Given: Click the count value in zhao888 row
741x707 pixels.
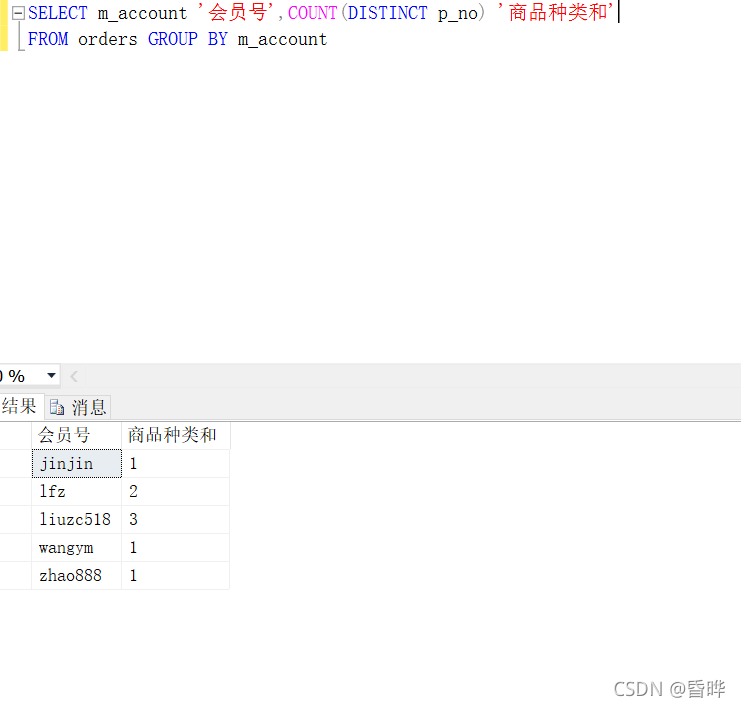Looking at the screenshot, I should [x=175, y=576].
